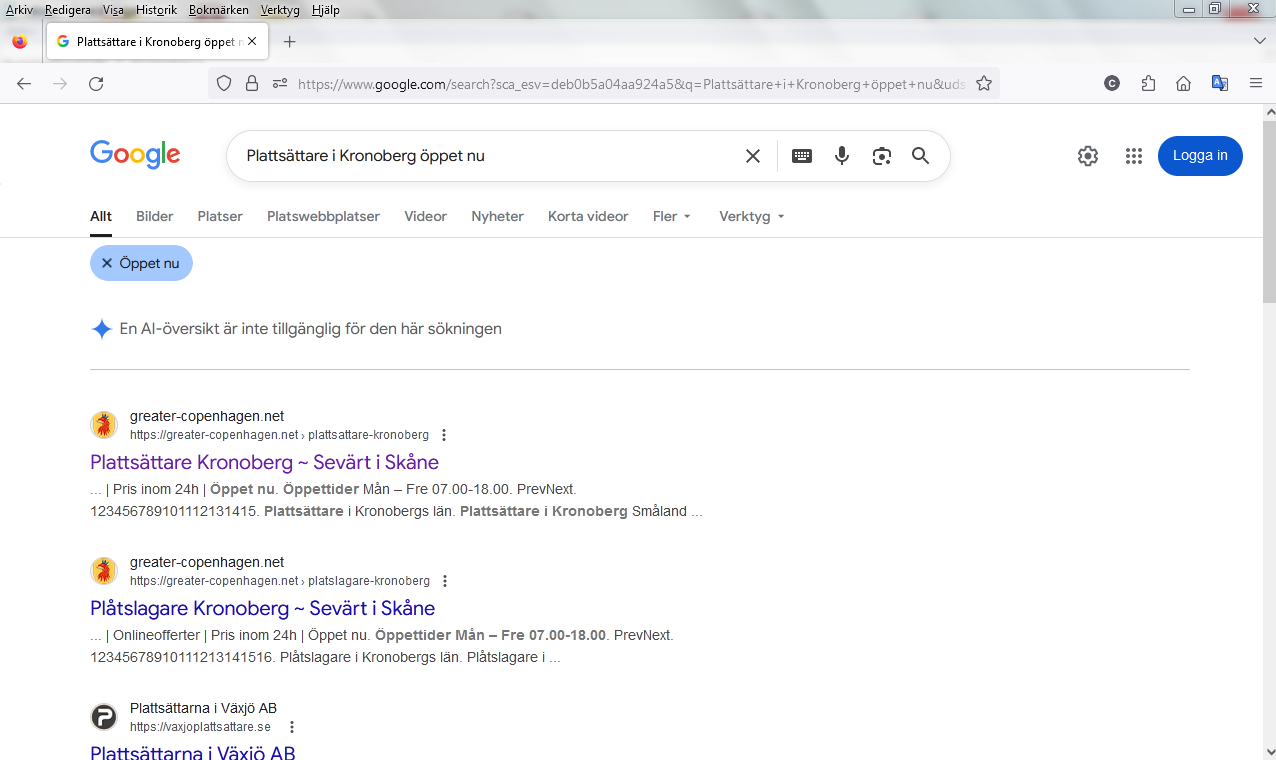The height and width of the screenshot is (760, 1276).
Task: Click the Logga in button
Action: [x=1200, y=156]
